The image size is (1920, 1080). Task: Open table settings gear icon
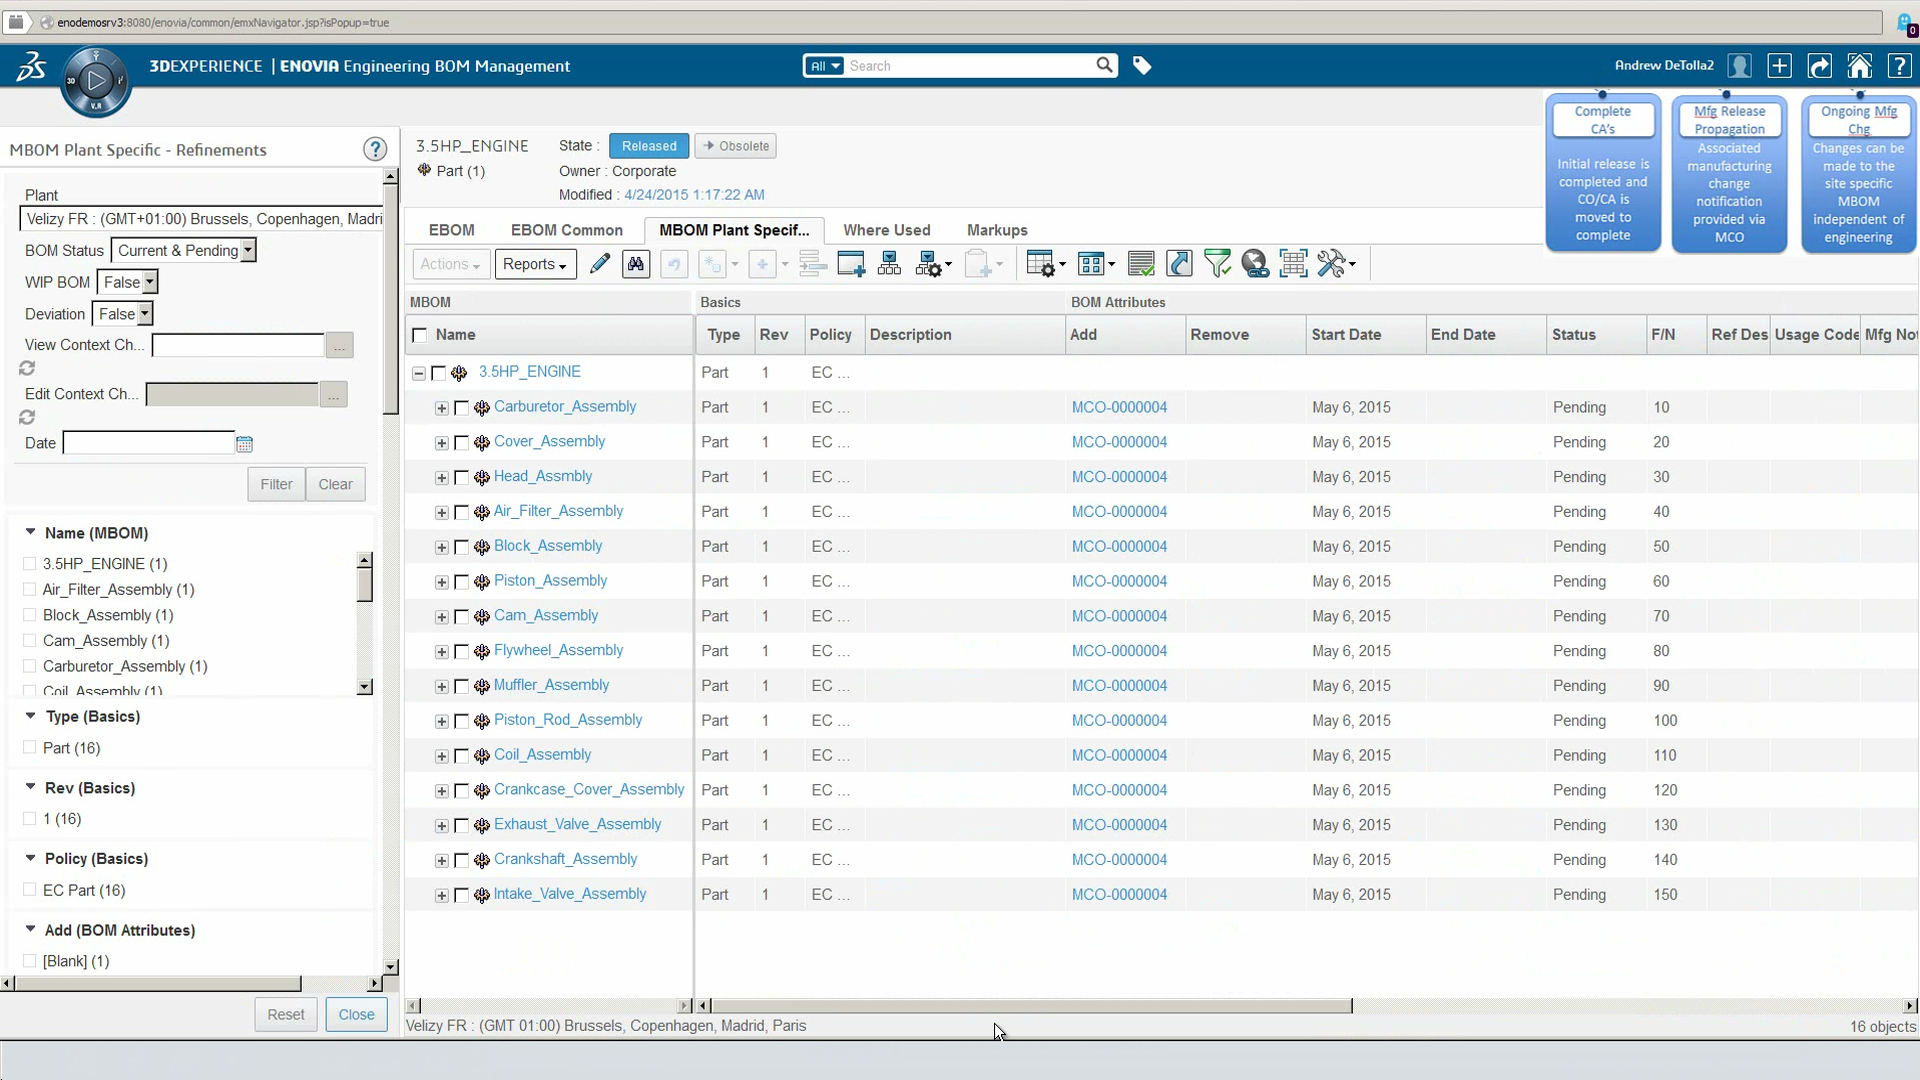(x=1045, y=264)
